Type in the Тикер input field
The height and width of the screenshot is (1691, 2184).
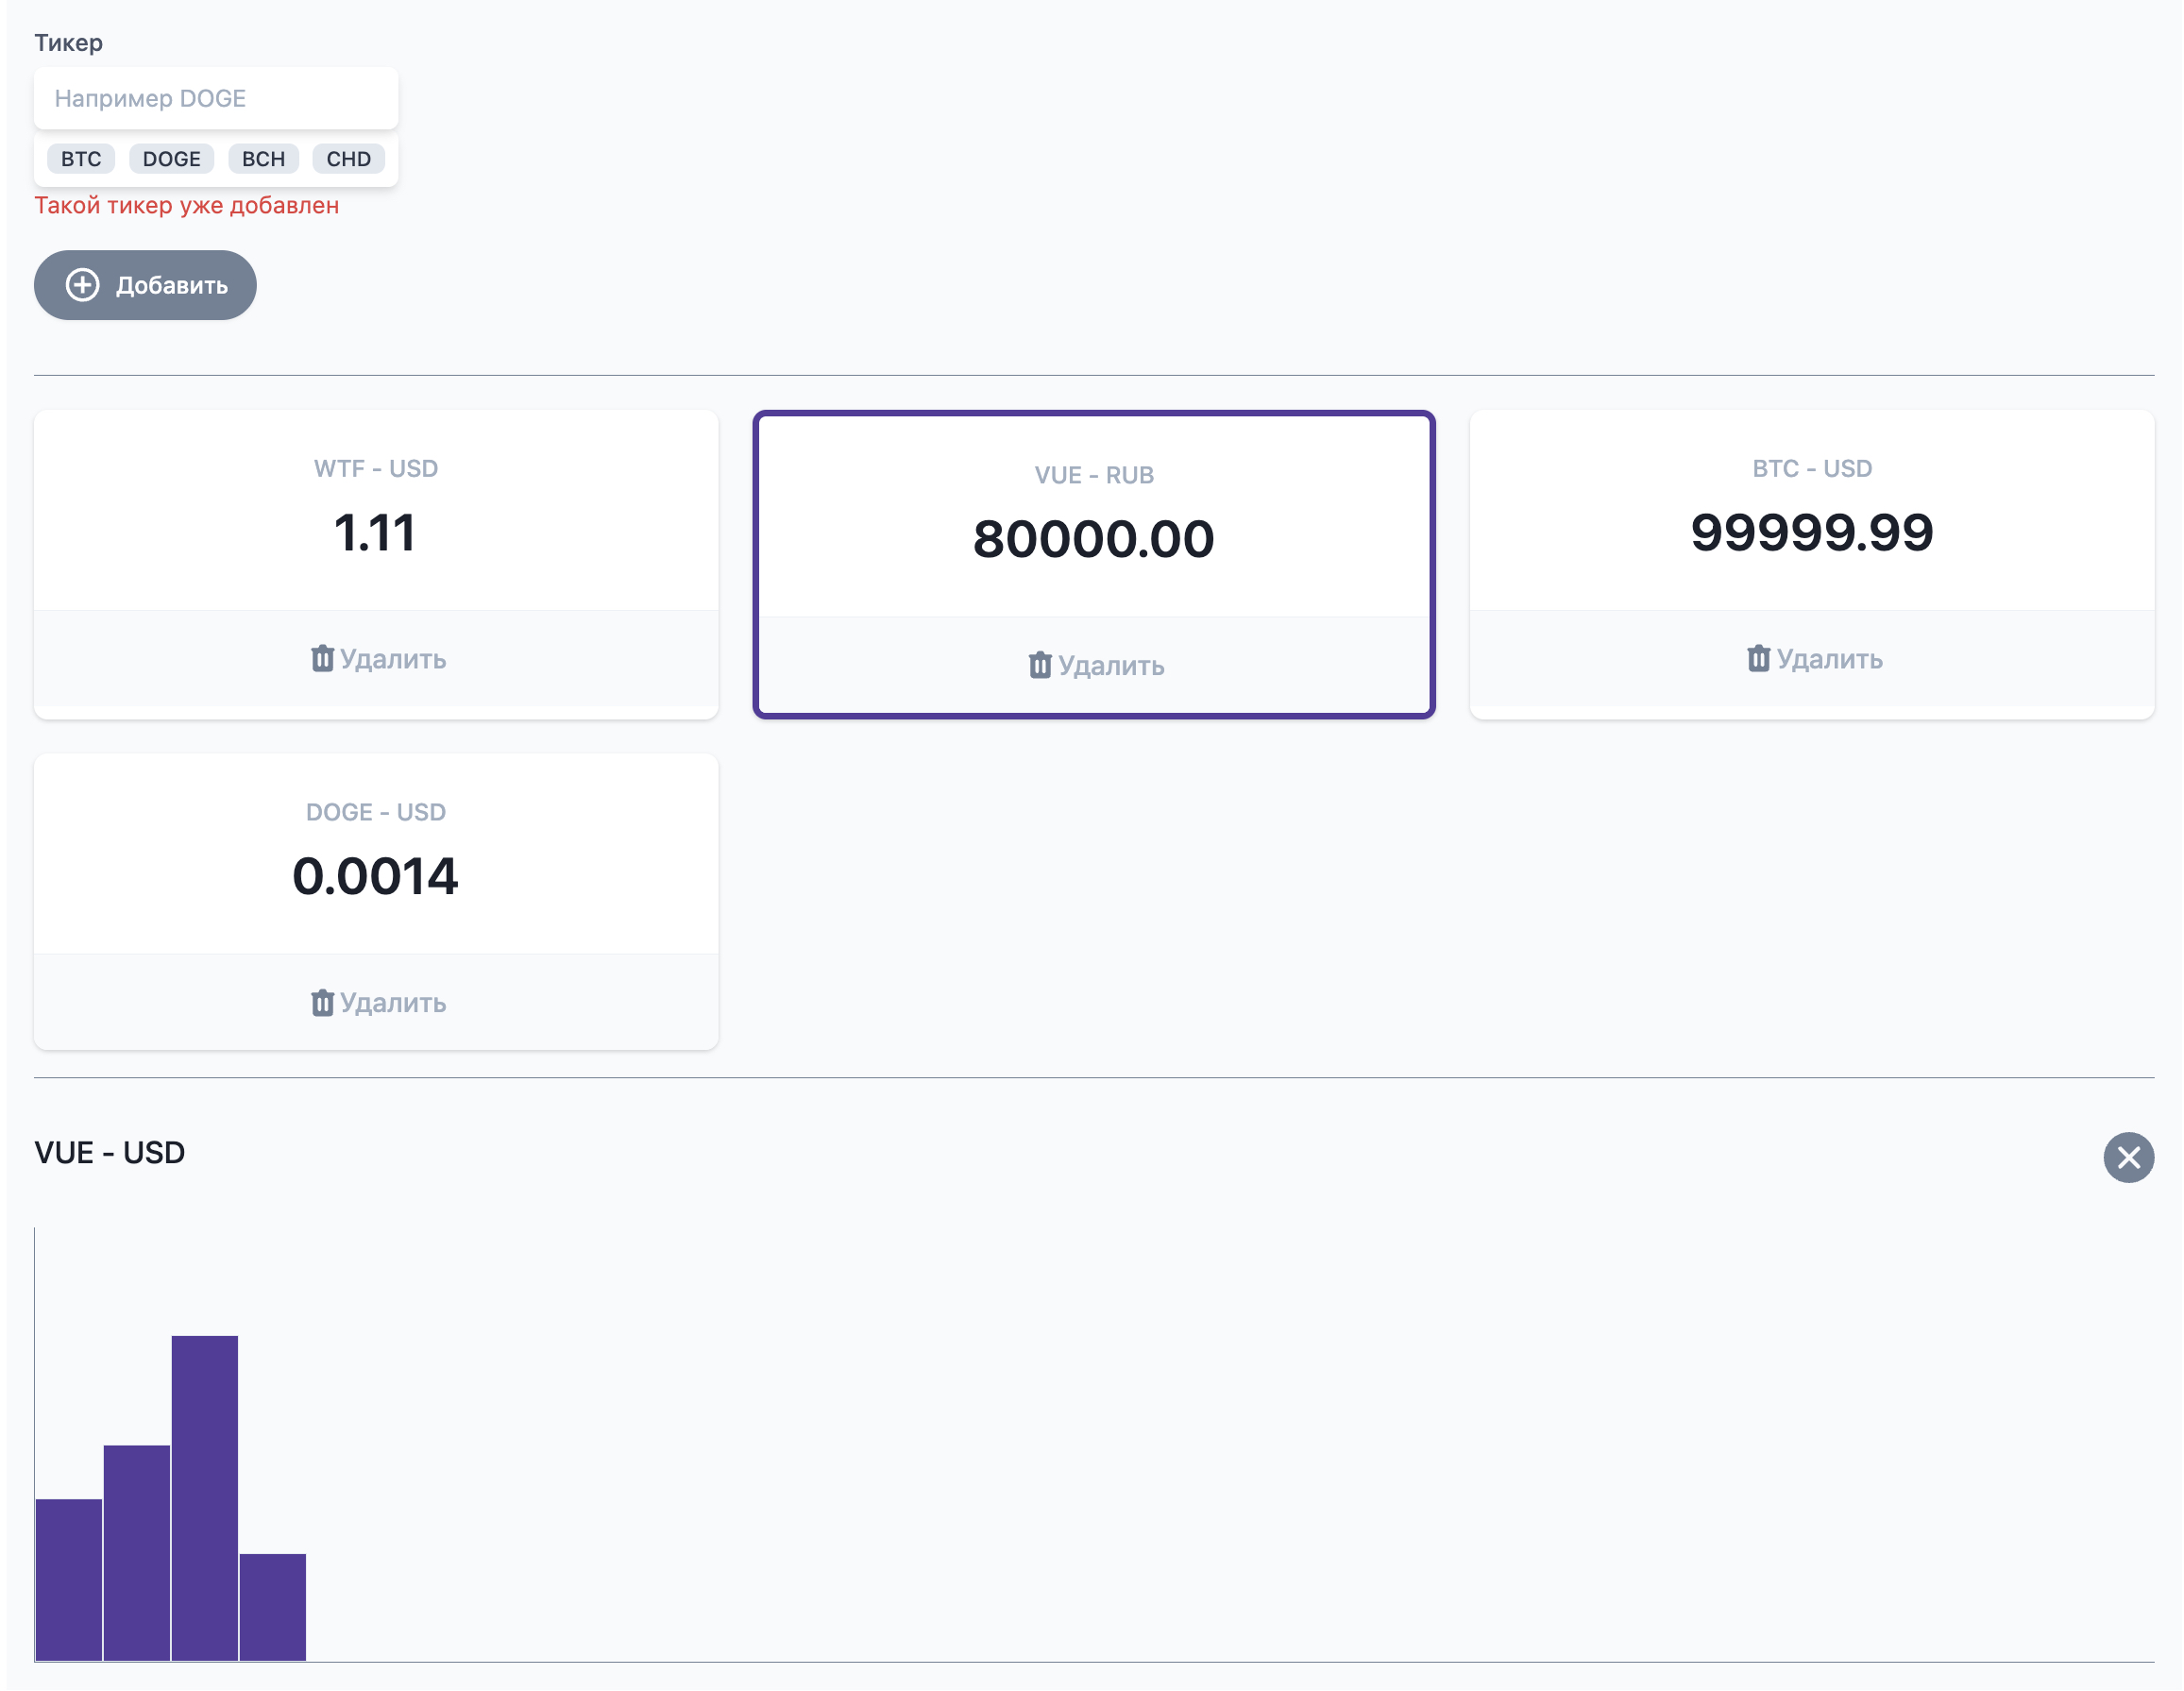216,98
